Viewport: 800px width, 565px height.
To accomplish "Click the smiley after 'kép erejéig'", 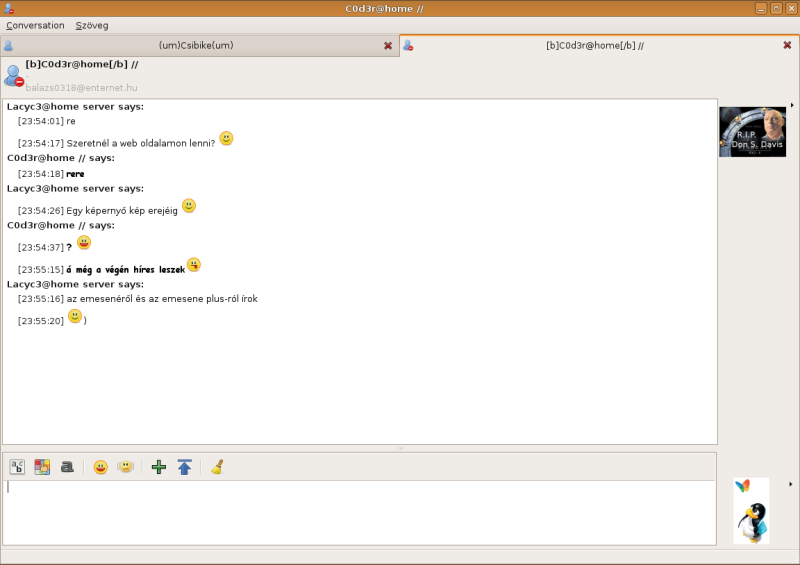I will [189, 206].
